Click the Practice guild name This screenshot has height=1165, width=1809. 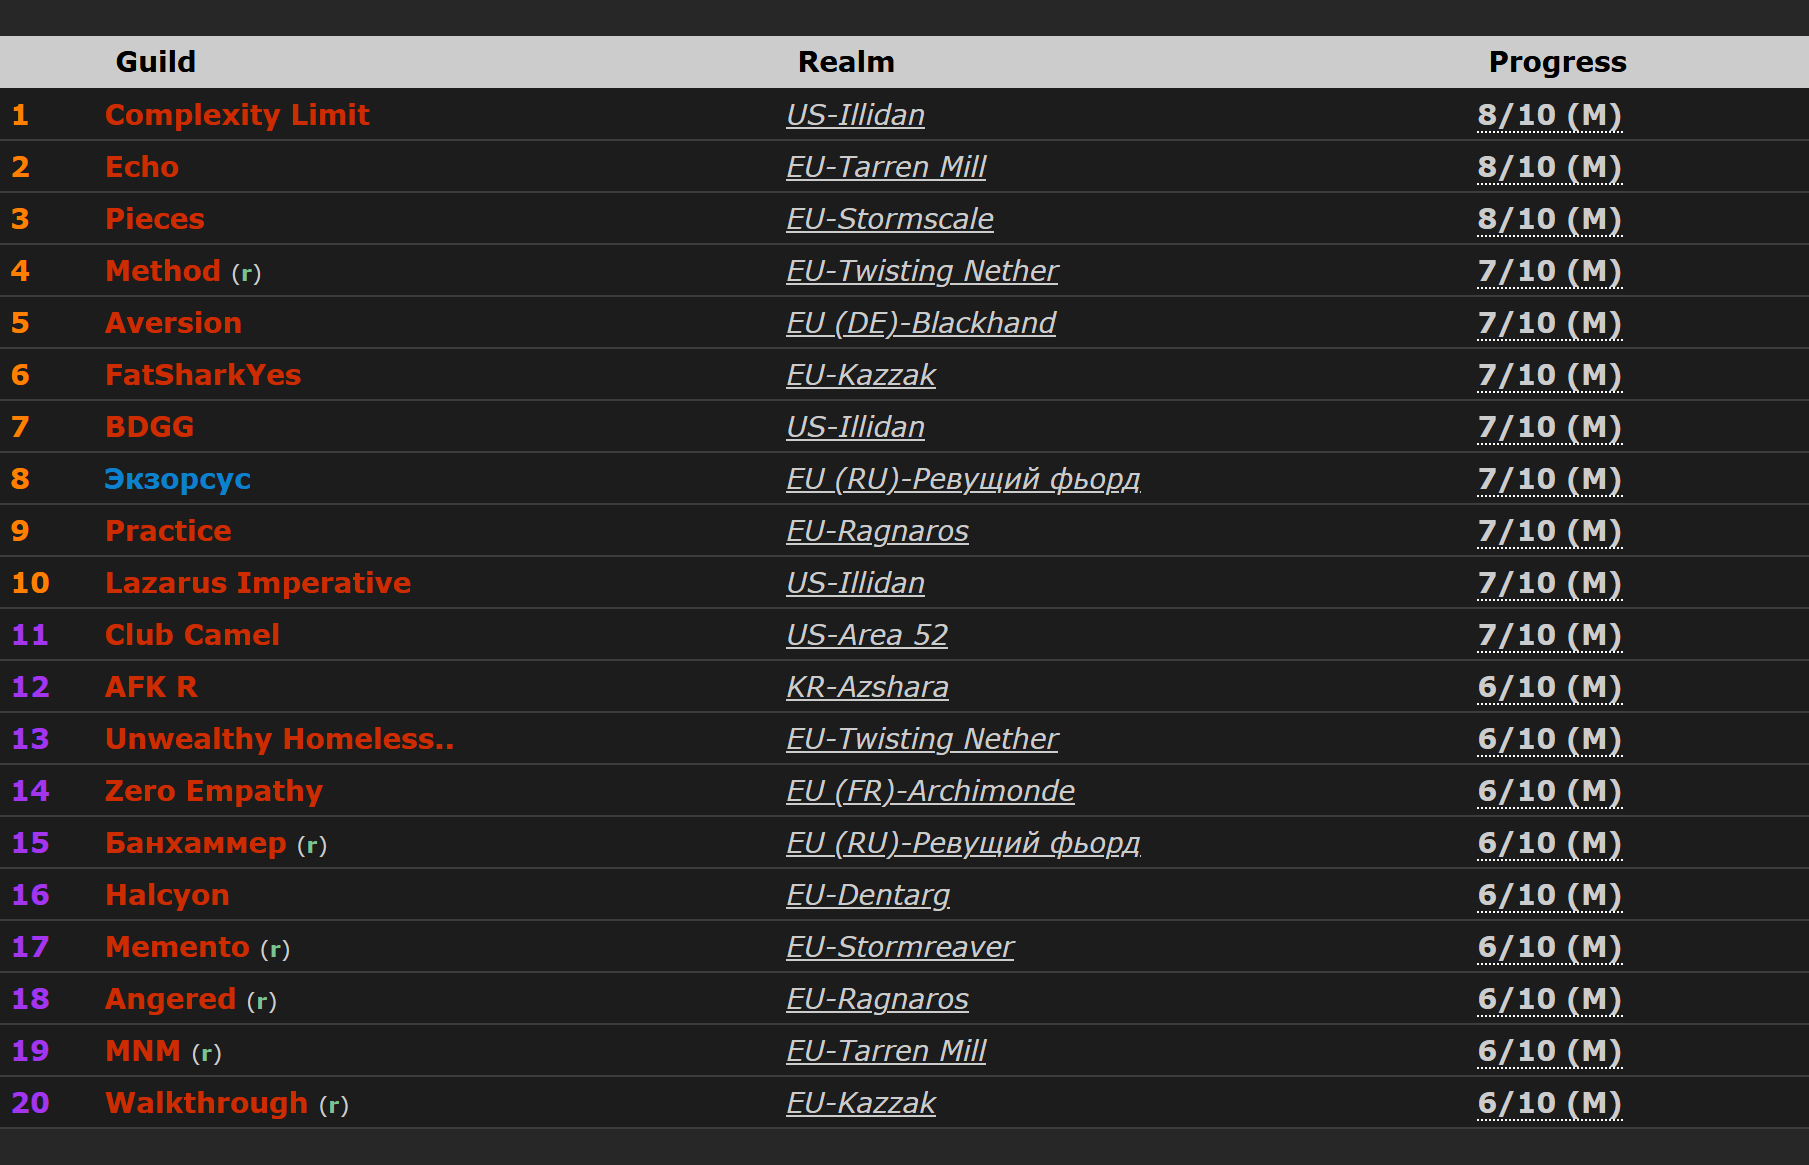(x=168, y=531)
